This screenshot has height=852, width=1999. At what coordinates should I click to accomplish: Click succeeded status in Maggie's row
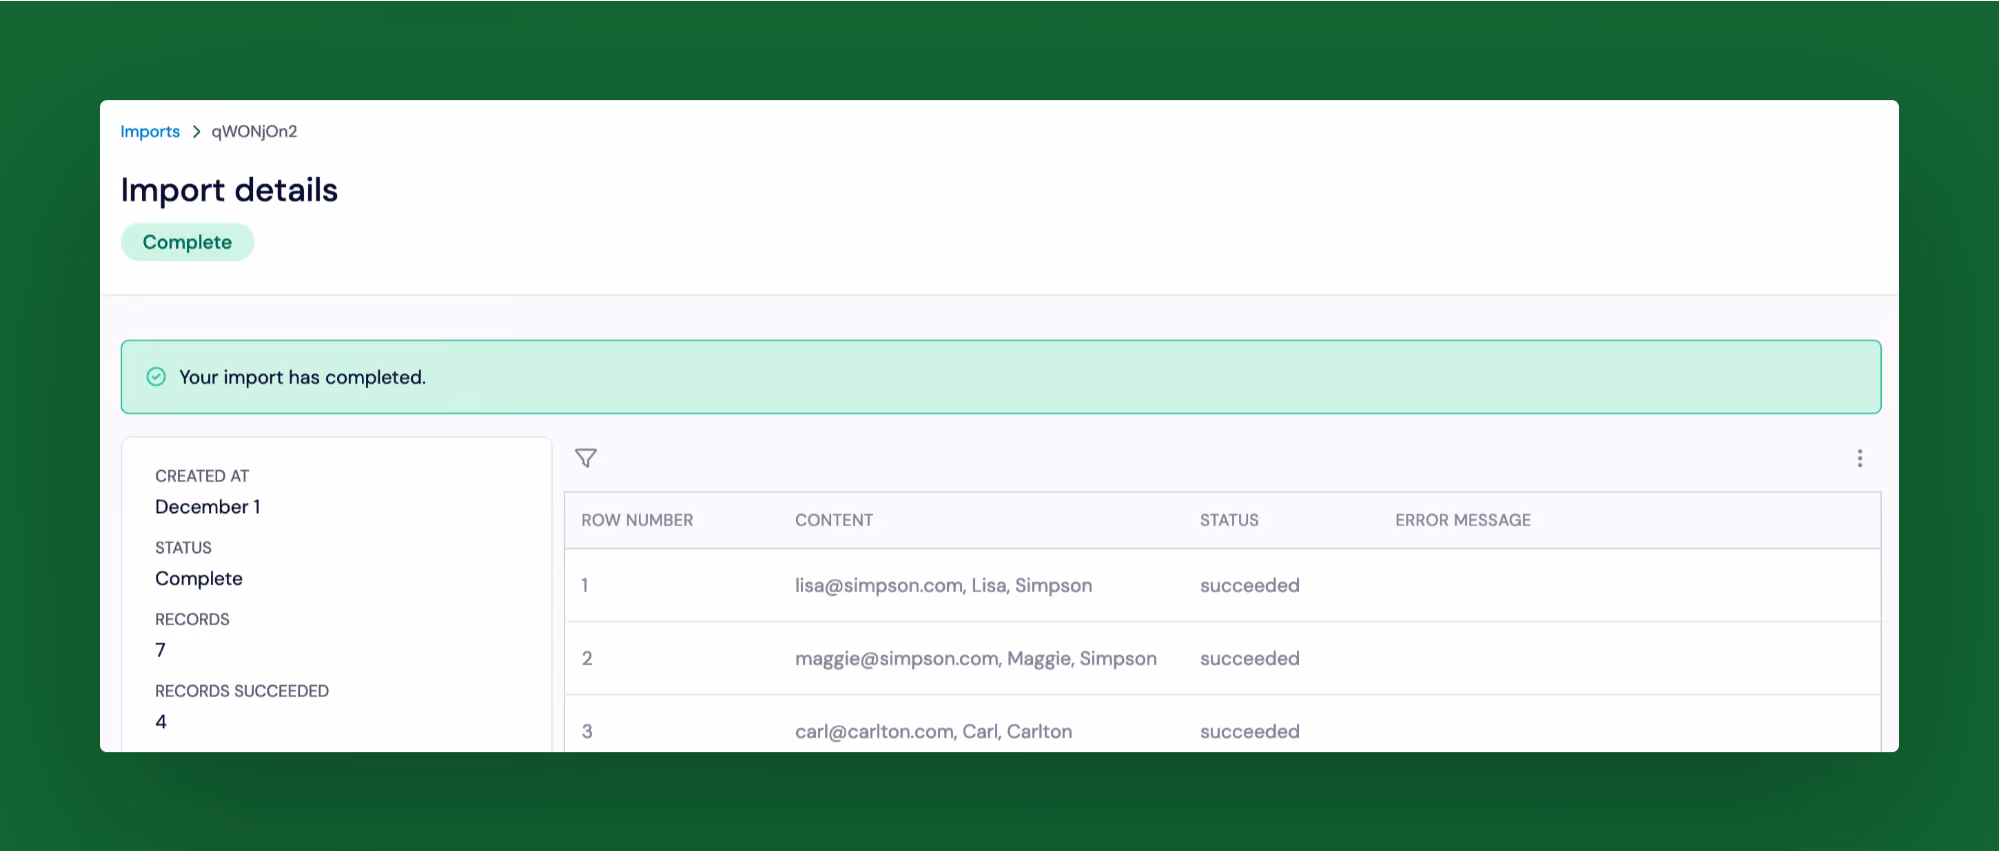(1250, 658)
